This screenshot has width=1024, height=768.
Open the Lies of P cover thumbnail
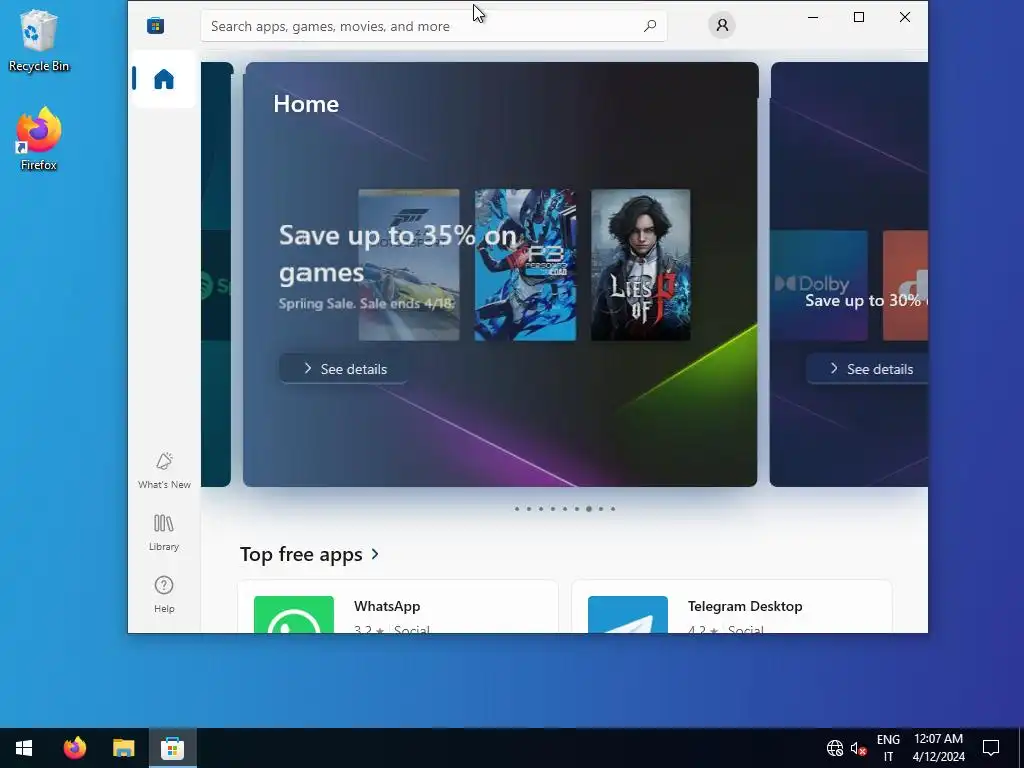(641, 264)
